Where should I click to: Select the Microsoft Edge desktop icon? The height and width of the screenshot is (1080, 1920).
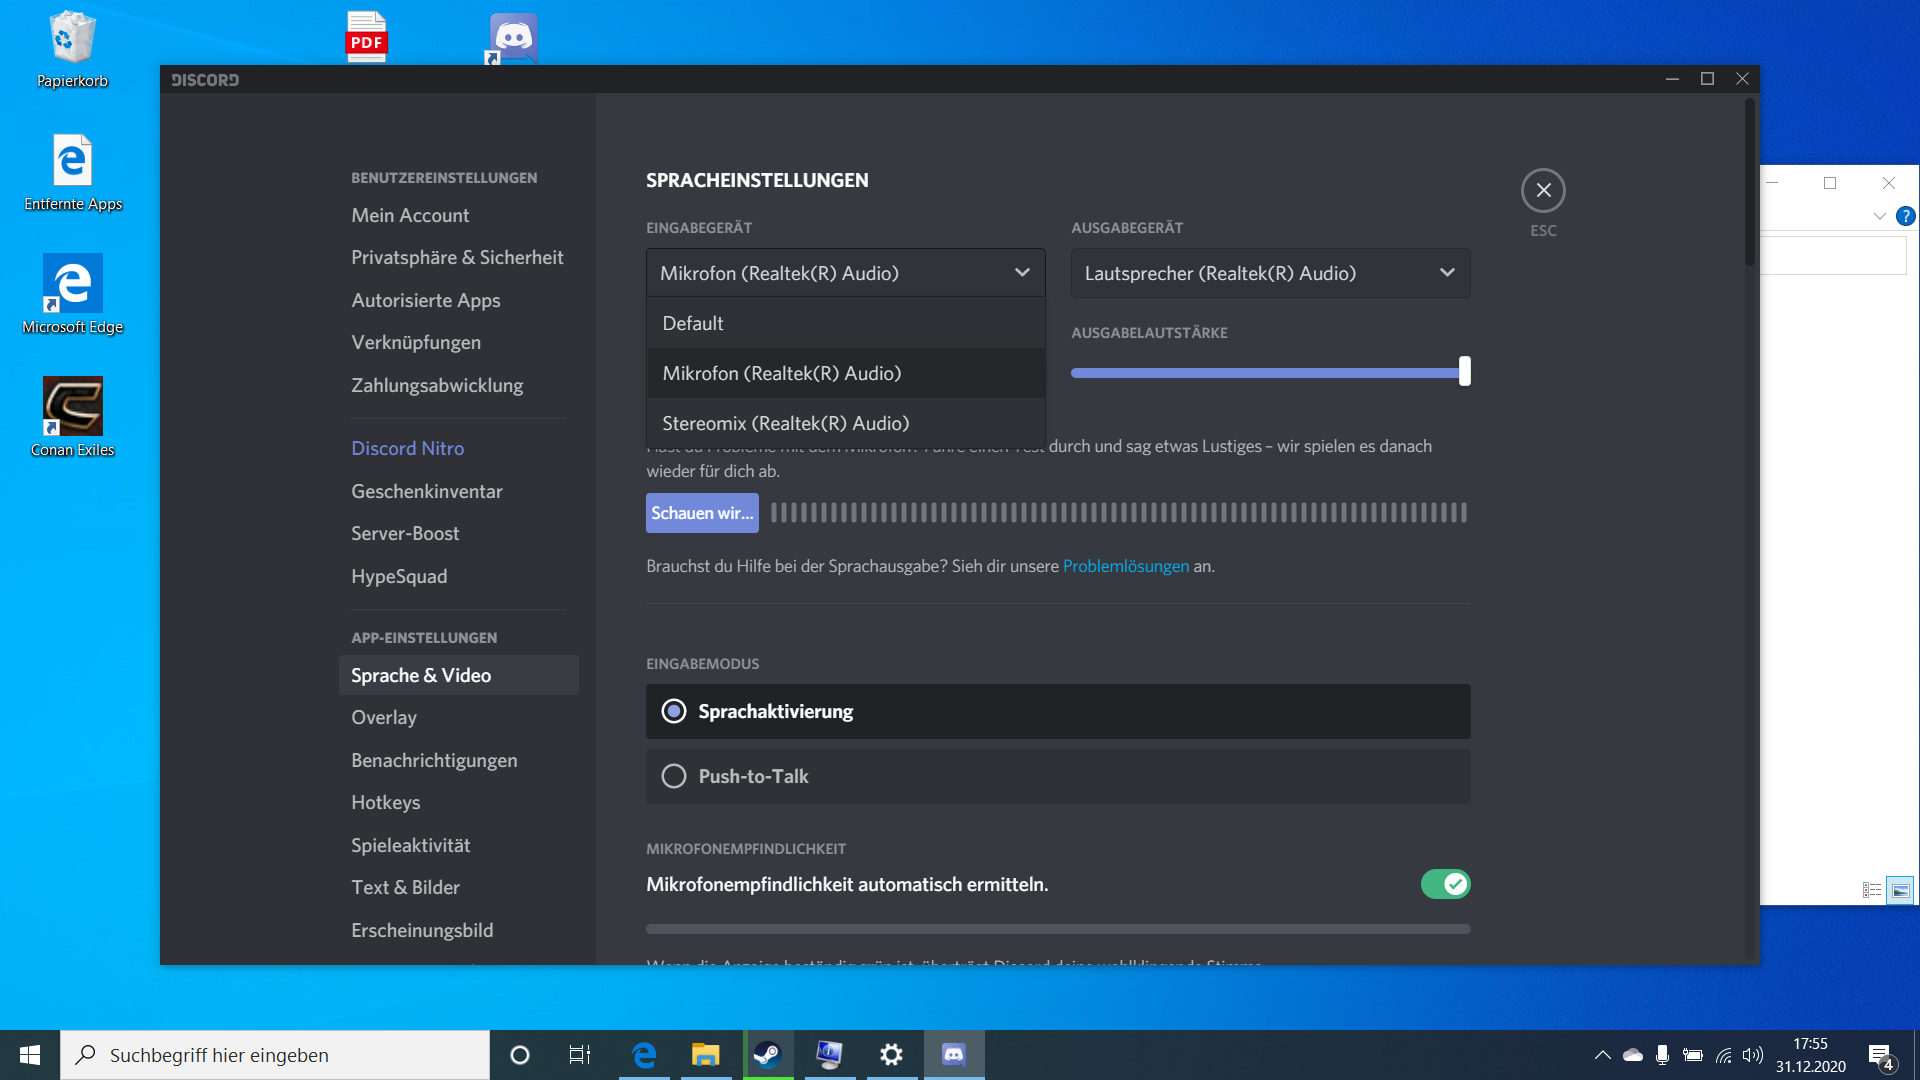[72, 296]
